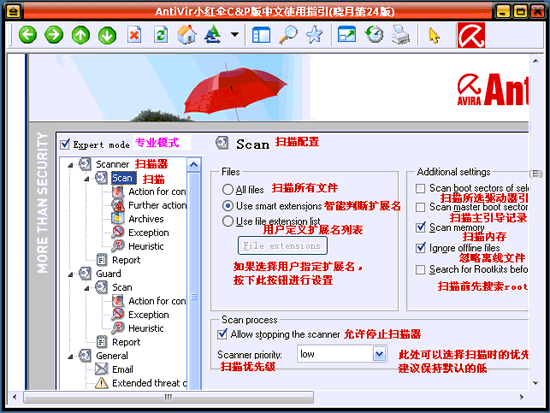Select Archives in the Scanner tree
550x413 pixels.
146,219
